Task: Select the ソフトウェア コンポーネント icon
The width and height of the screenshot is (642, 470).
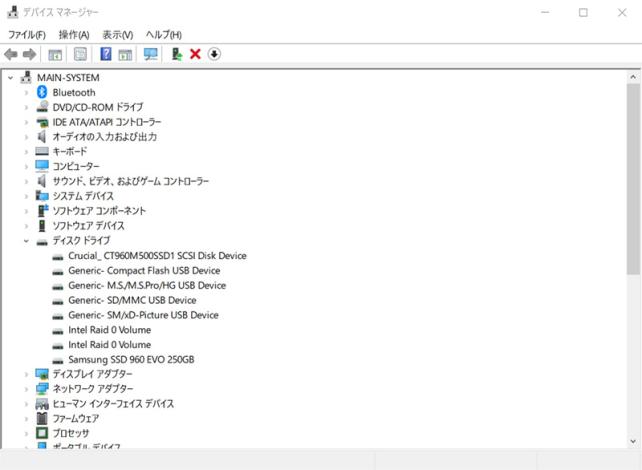Action: (43, 210)
